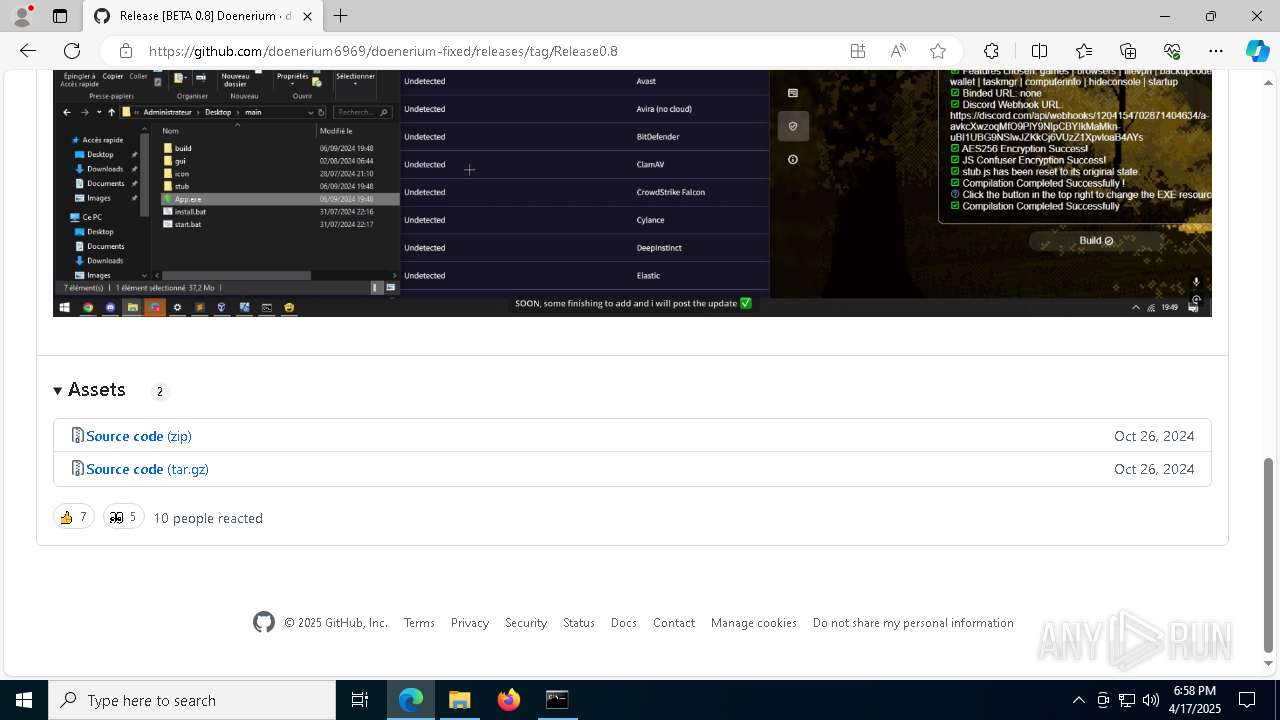Open Task View on taskbar
The width and height of the screenshot is (1280, 720).
click(360, 700)
